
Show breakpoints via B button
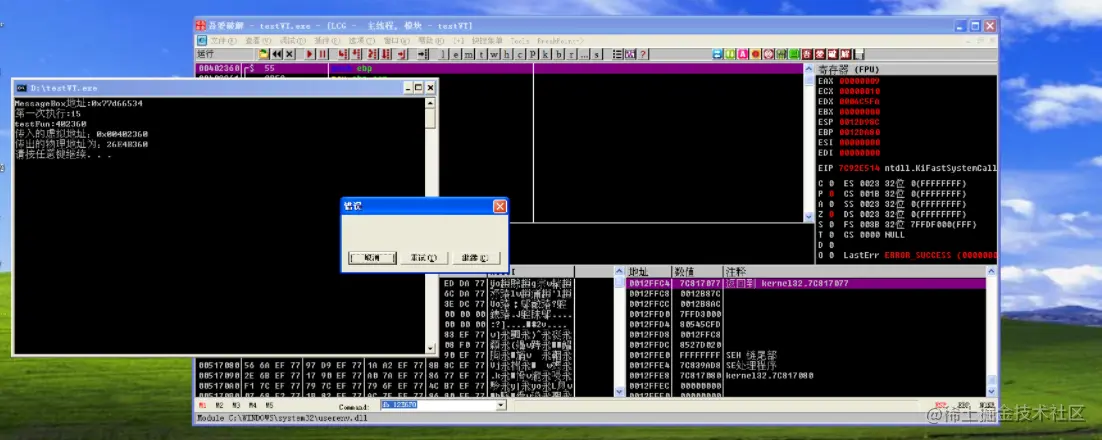[558, 54]
